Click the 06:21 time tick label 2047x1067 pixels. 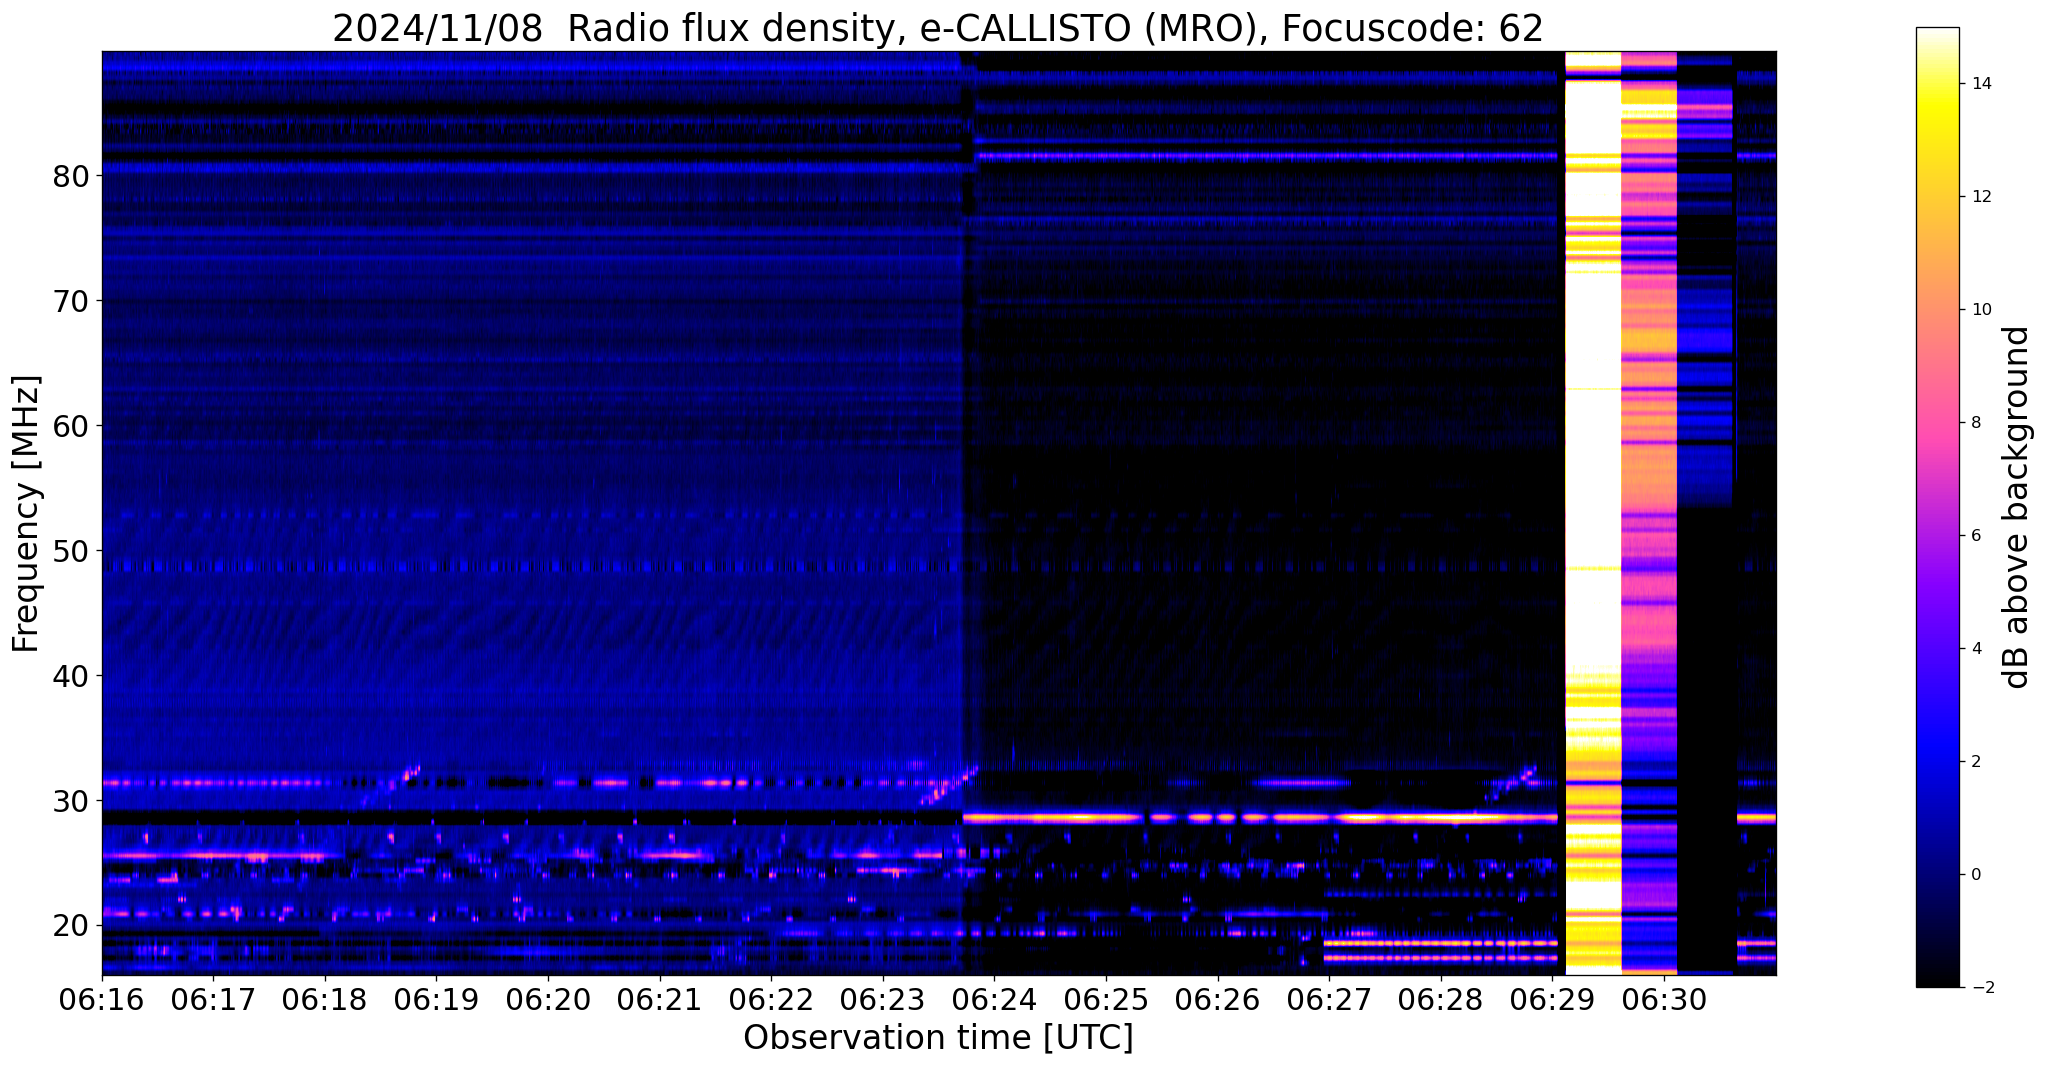point(660,998)
